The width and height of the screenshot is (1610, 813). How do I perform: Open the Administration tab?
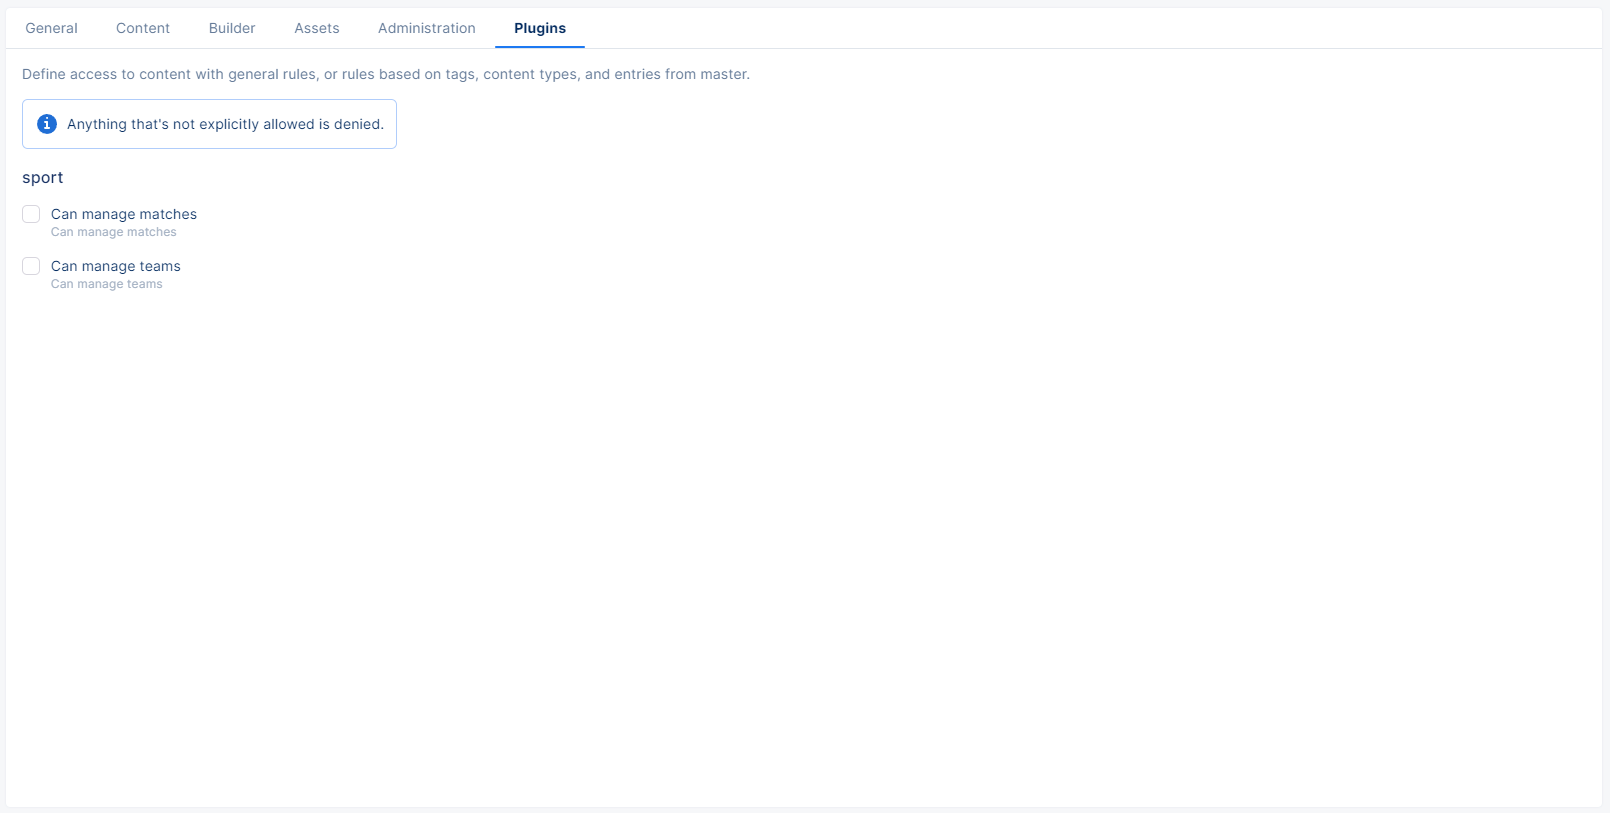pyautogui.click(x=427, y=28)
